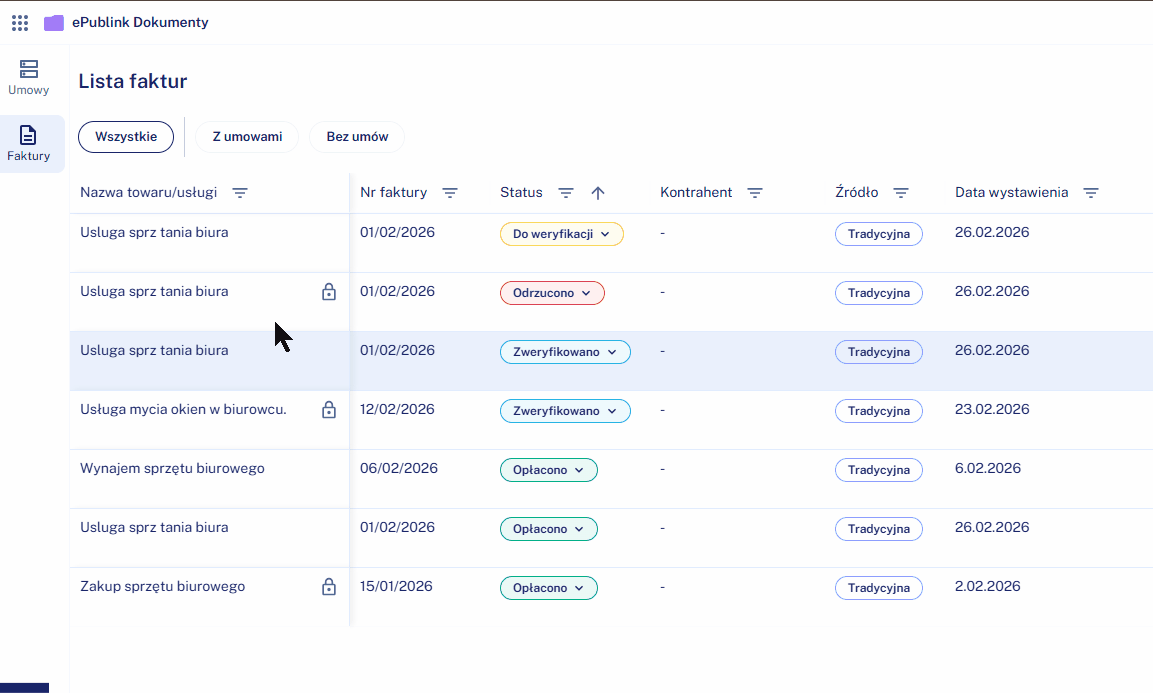Viewport: 1153px width, 693px height.
Task: Open the filter for Nr faktury column
Action: point(450,192)
